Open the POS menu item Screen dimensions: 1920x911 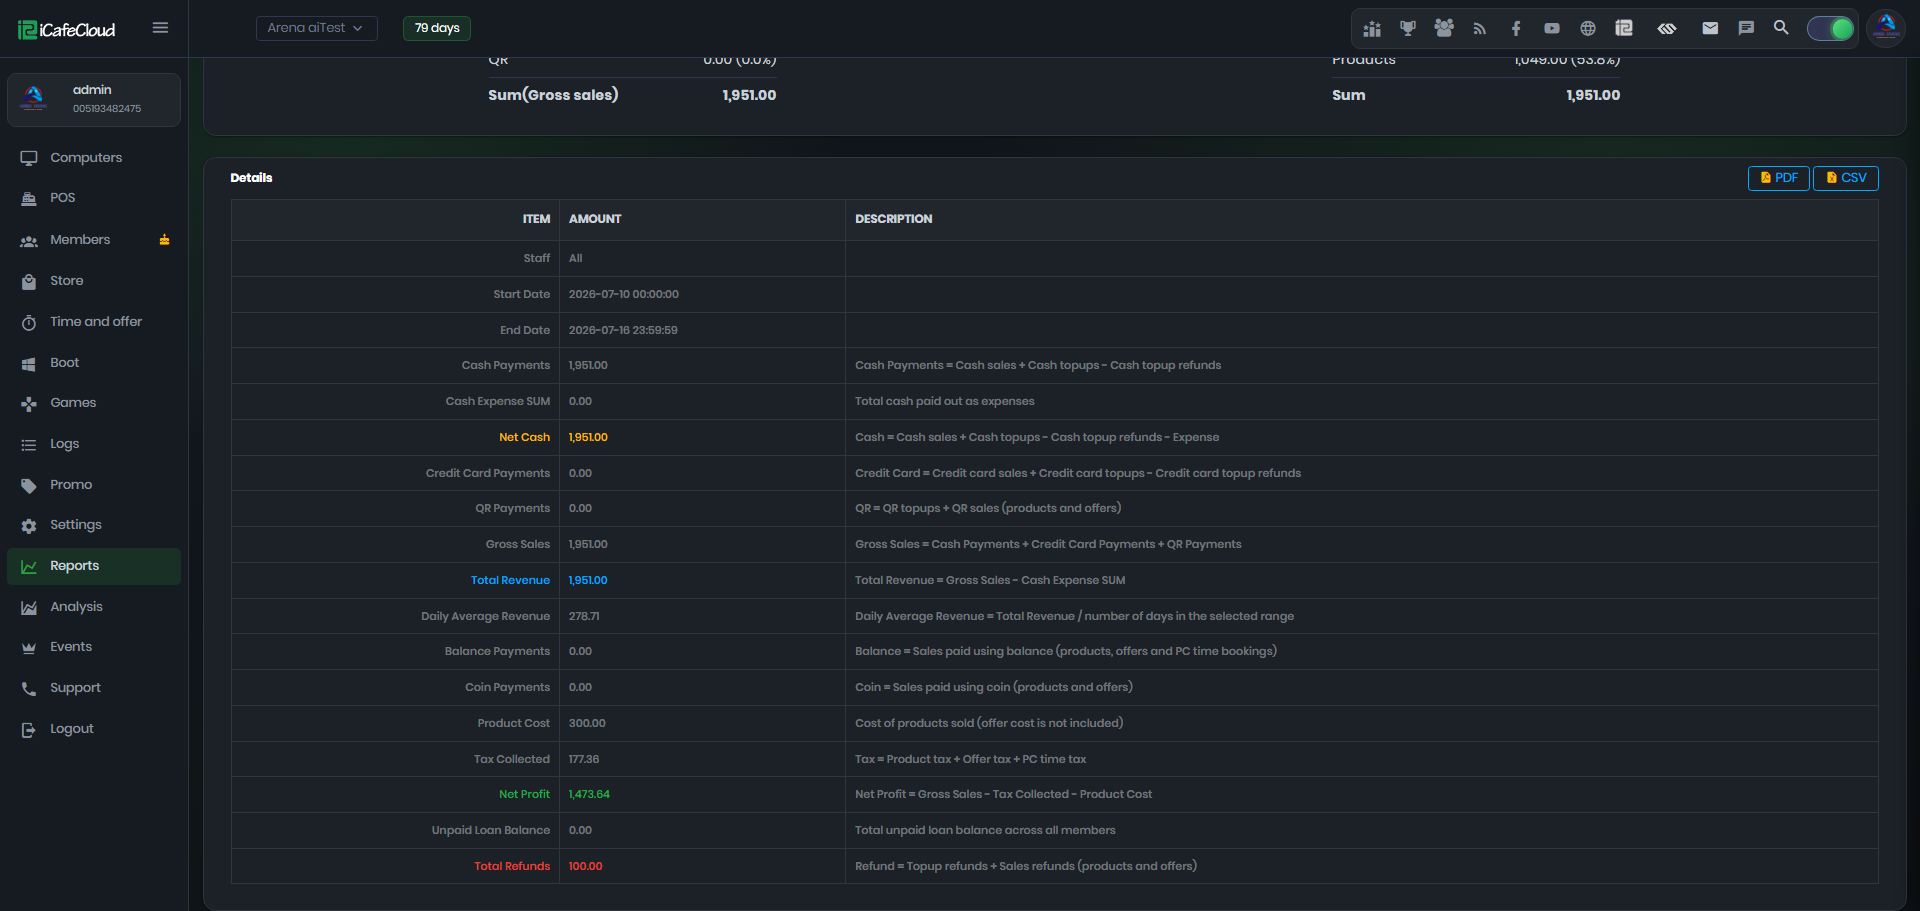coord(94,198)
